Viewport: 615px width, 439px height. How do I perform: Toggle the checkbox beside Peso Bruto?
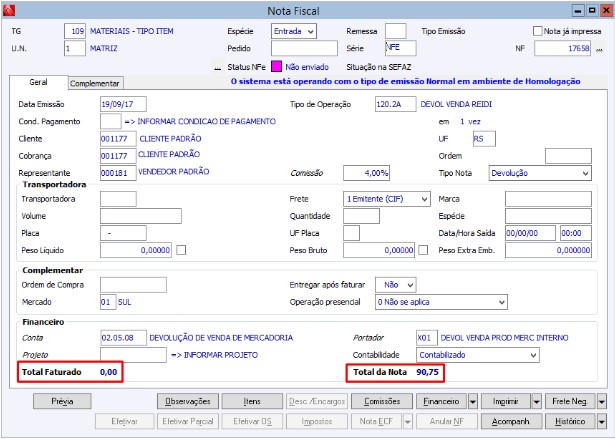coord(423,250)
